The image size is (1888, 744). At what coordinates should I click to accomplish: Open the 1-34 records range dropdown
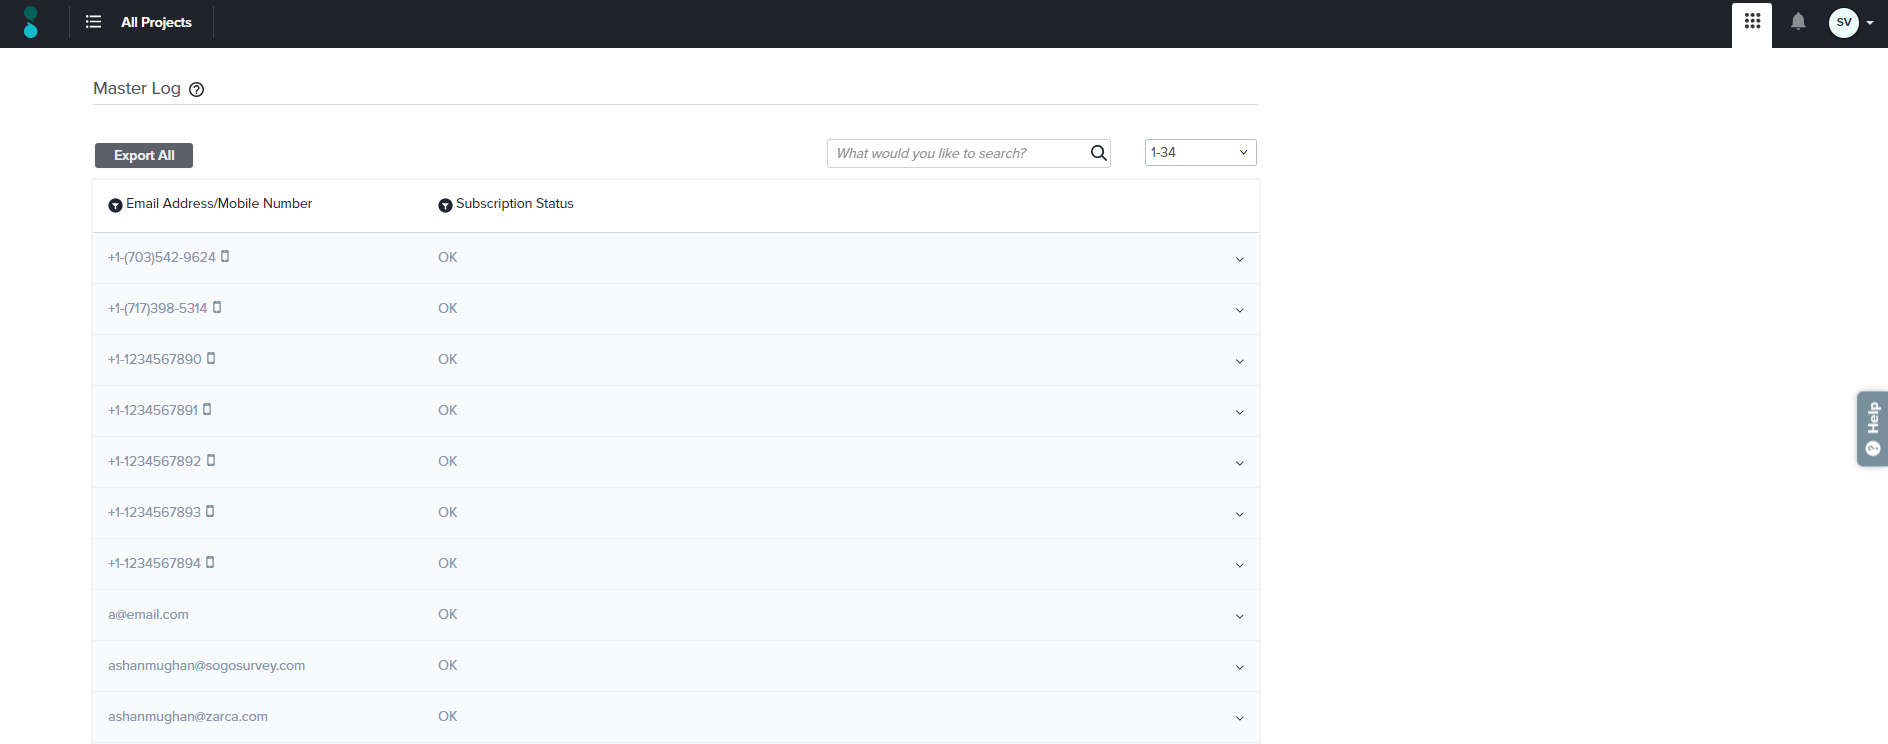(1200, 152)
